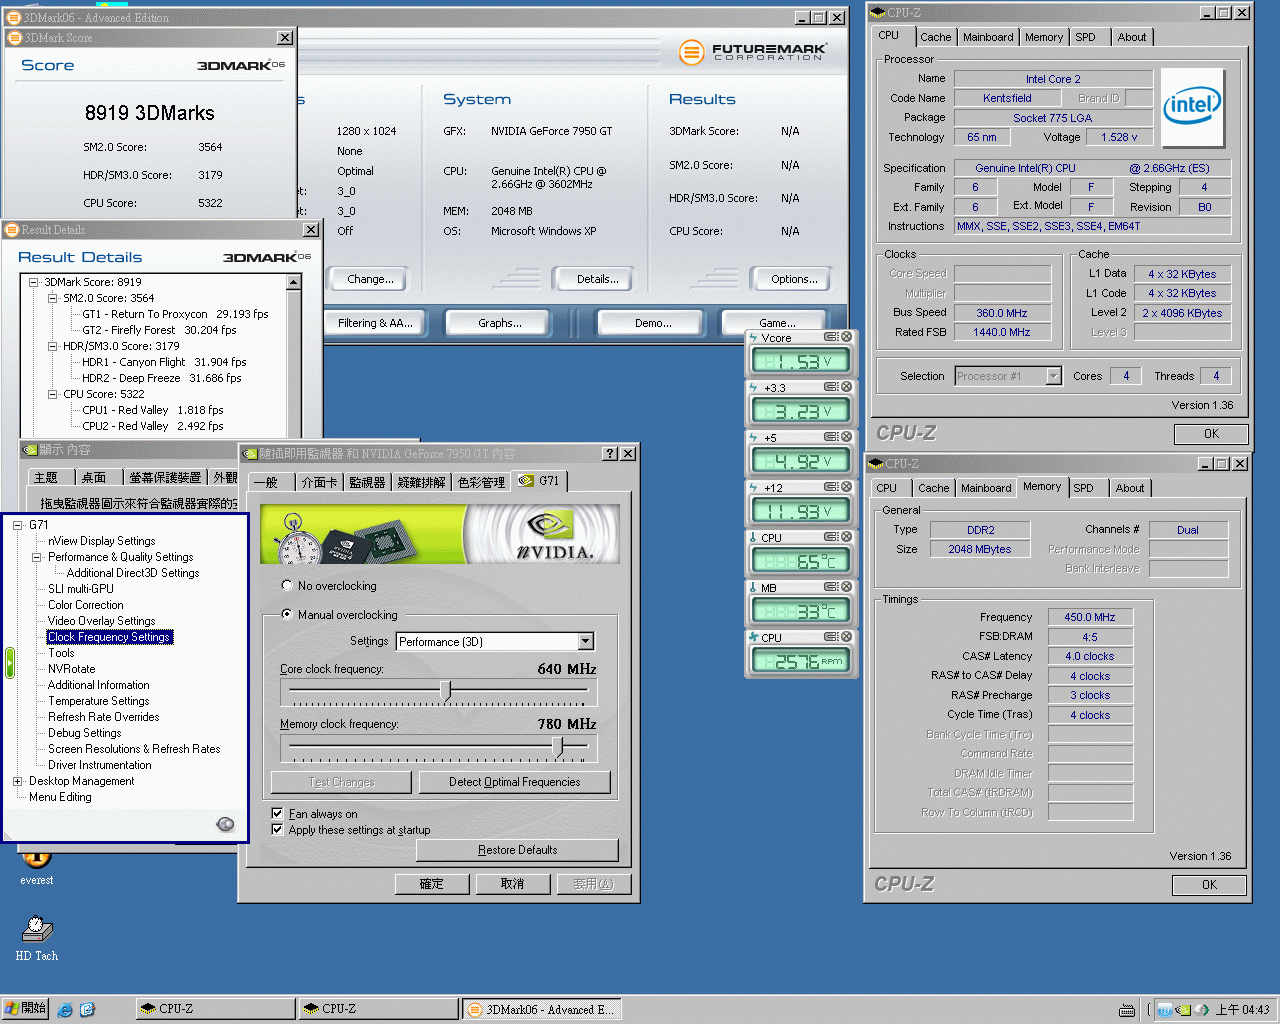Click the Result Details scrollbar up arrow
This screenshot has width=1280, height=1024.
(x=294, y=283)
